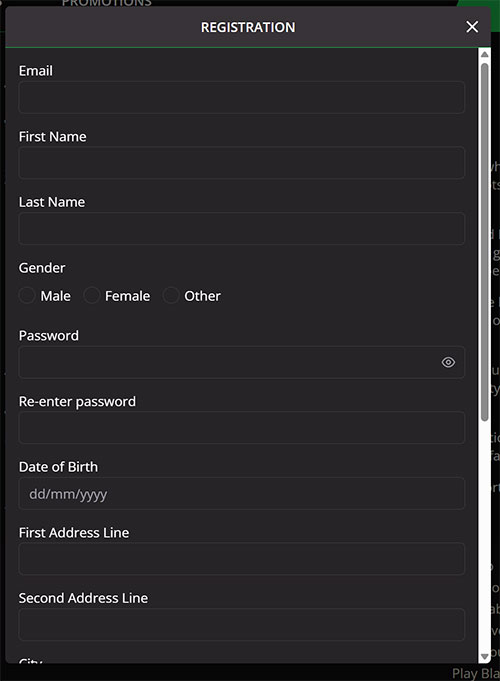Click the Registration header title

(248, 27)
